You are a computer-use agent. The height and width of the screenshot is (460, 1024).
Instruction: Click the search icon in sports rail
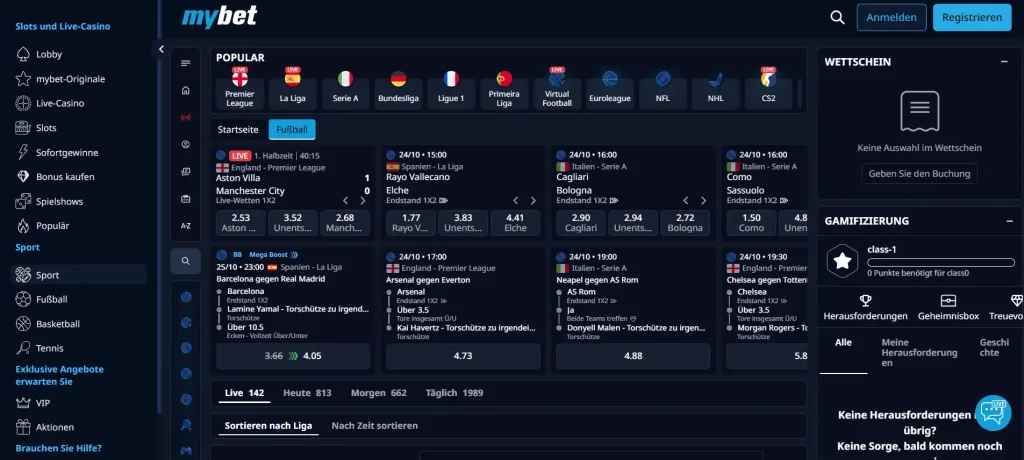(x=186, y=261)
